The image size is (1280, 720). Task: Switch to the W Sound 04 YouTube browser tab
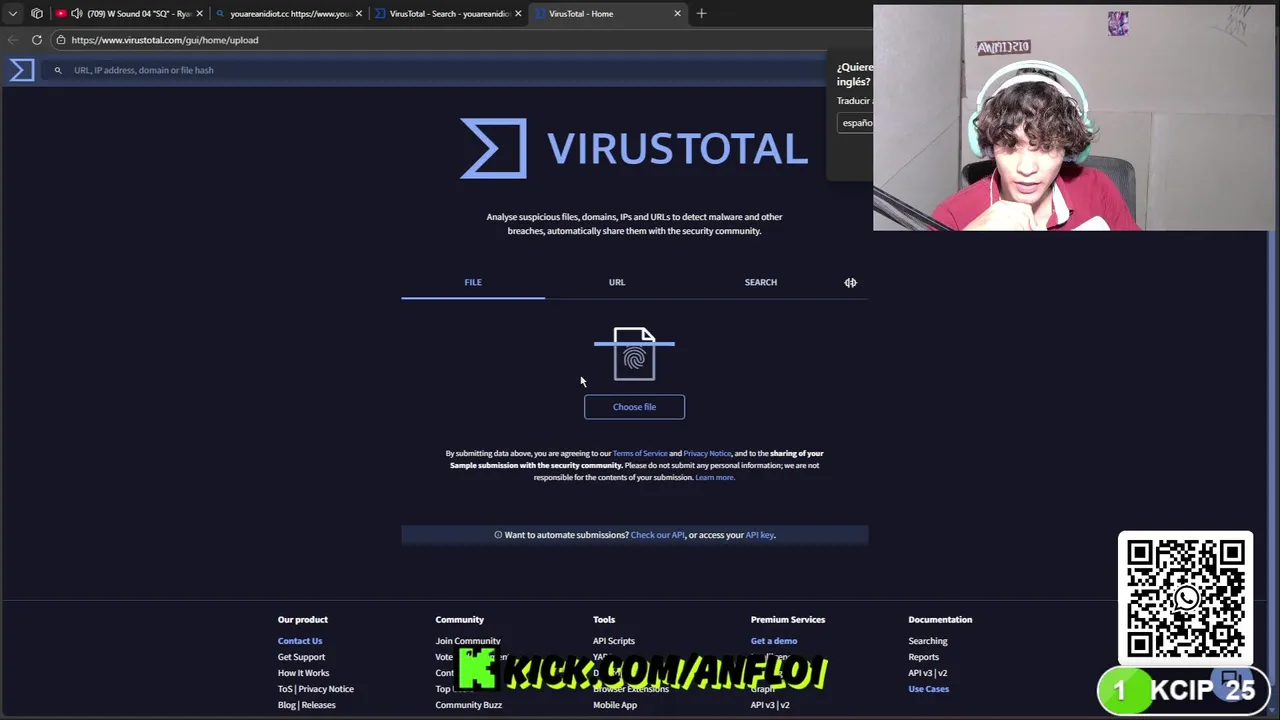coord(130,14)
